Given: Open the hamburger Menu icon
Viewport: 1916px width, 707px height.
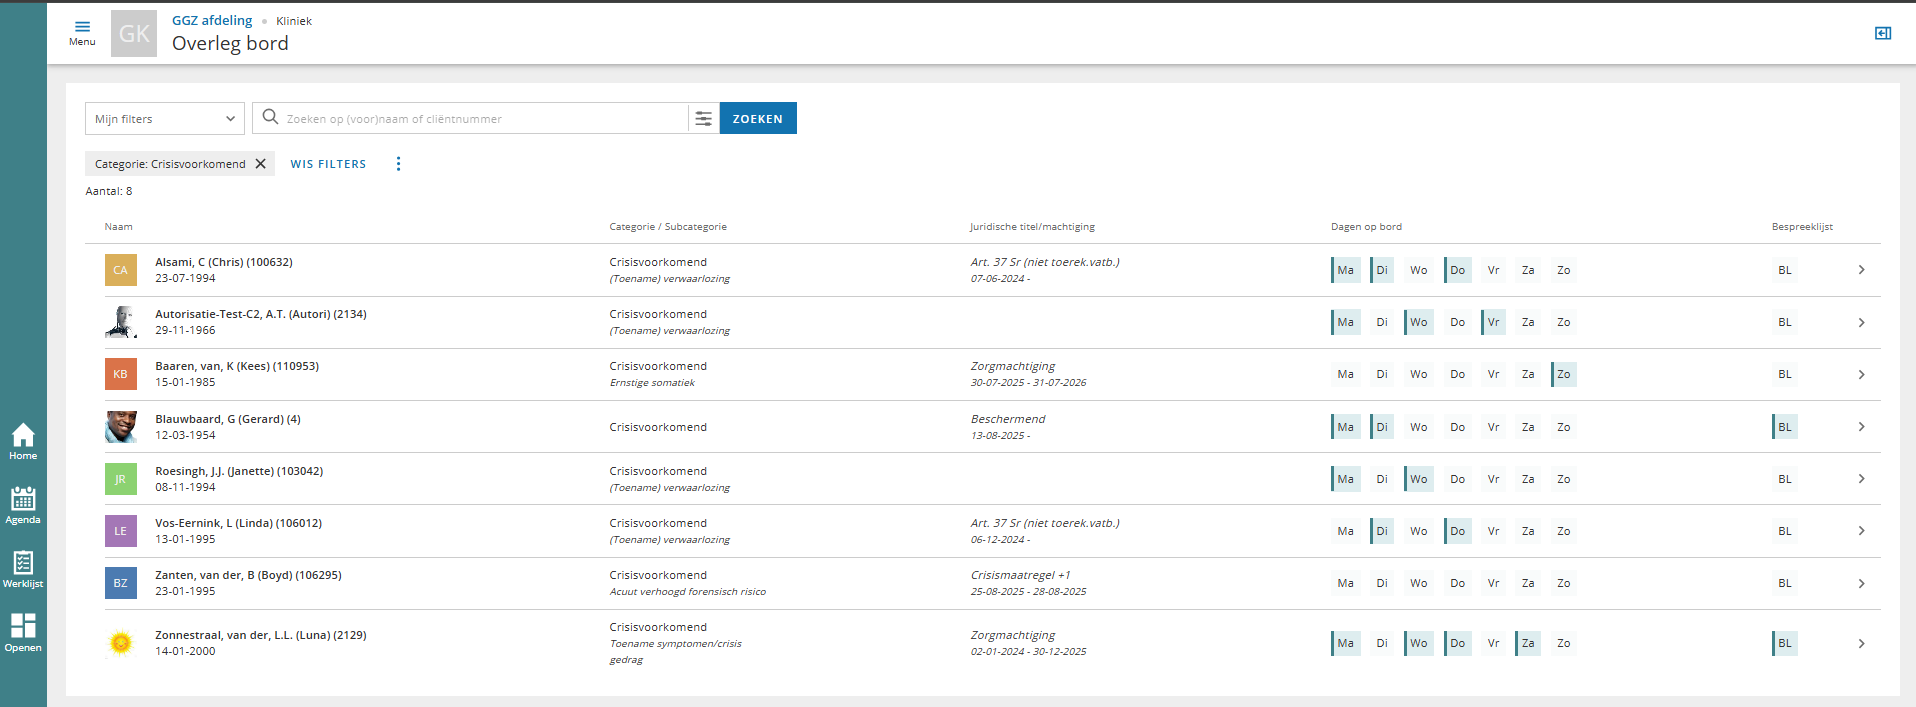Looking at the screenshot, I should tap(82, 32).
